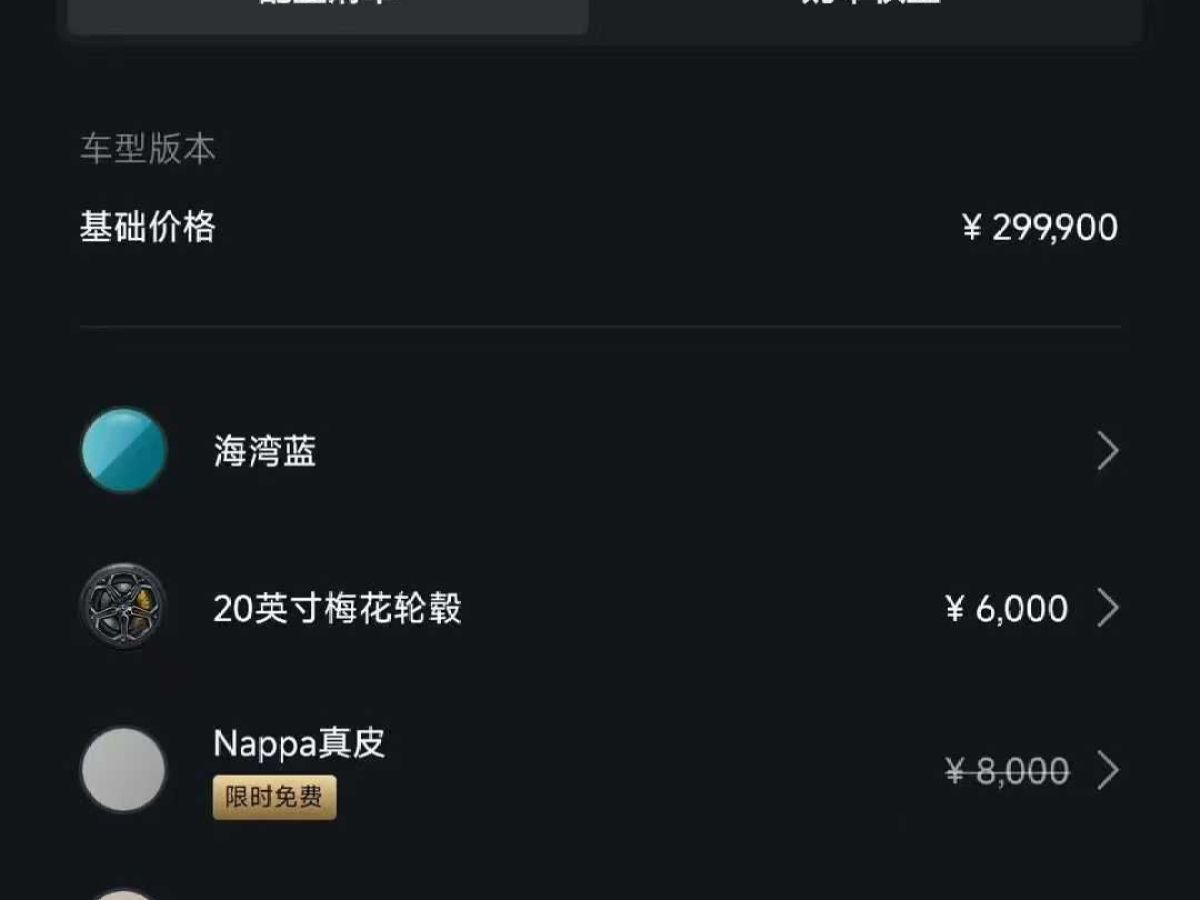Tap the 20-inch plum wheel thumbnail icon
Image resolution: width=1200 pixels, height=900 pixels.
point(123,607)
